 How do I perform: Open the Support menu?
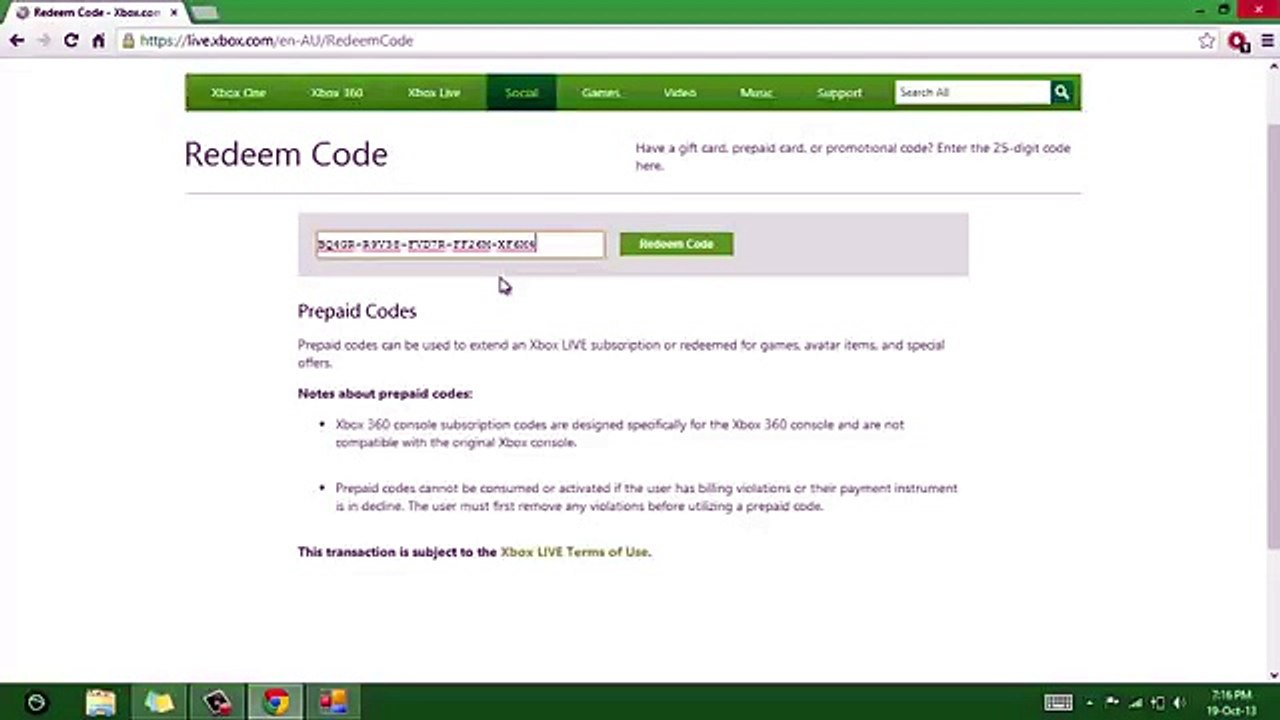pyautogui.click(x=839, y=92)
